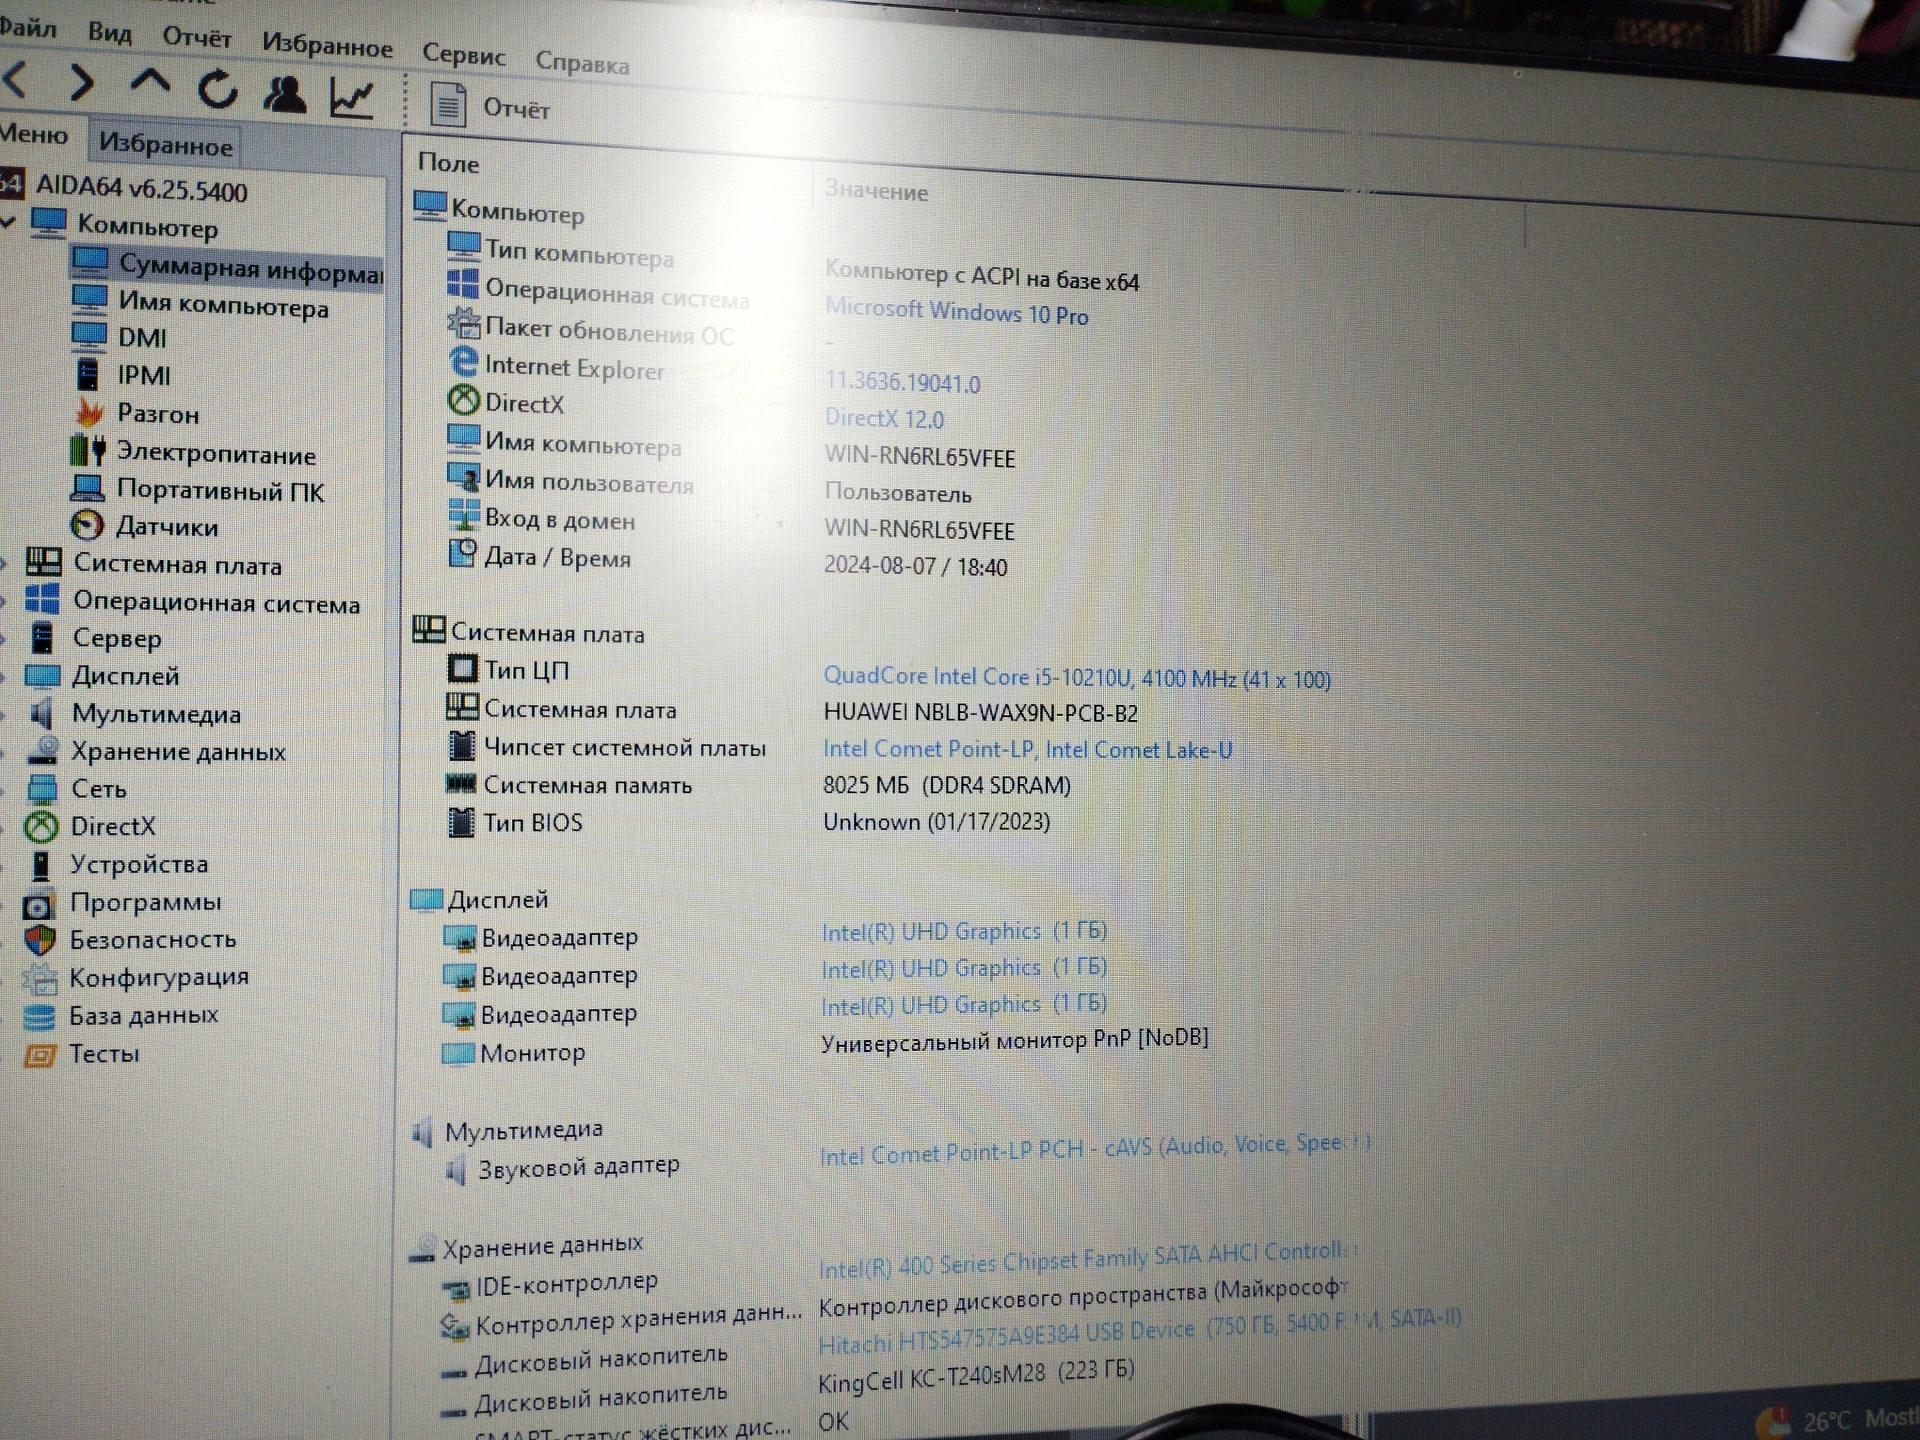Open the user manager person icon
1920x1440 pixels.
pos(285,94)
